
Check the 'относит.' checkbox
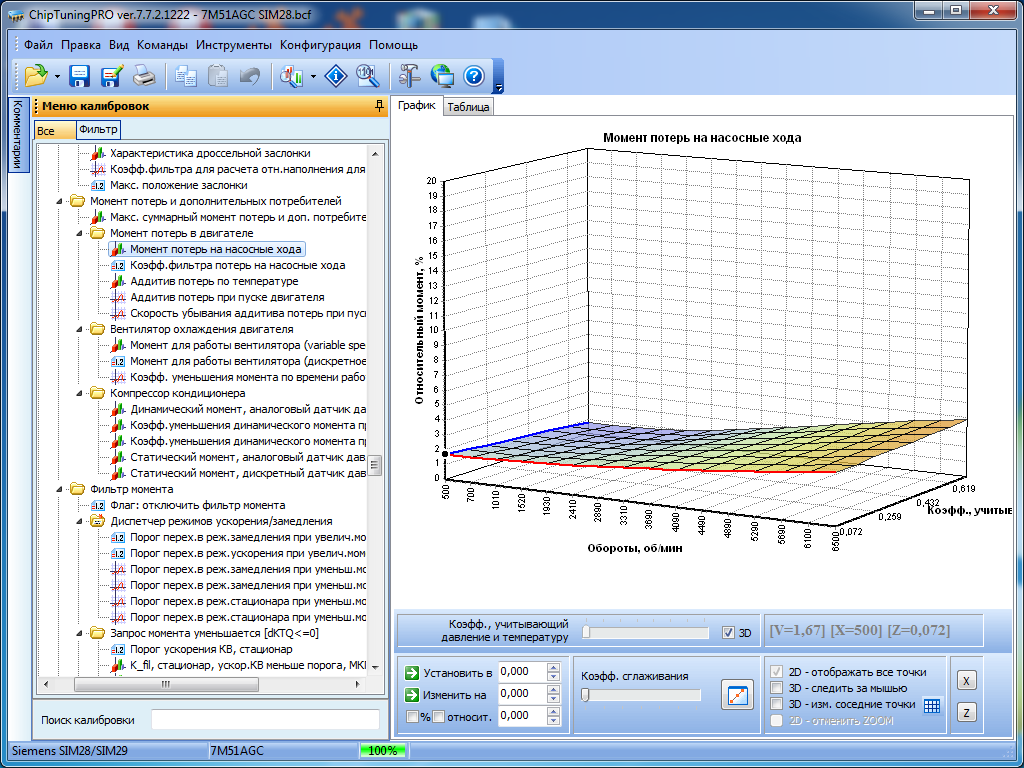[x=437, y=716]
